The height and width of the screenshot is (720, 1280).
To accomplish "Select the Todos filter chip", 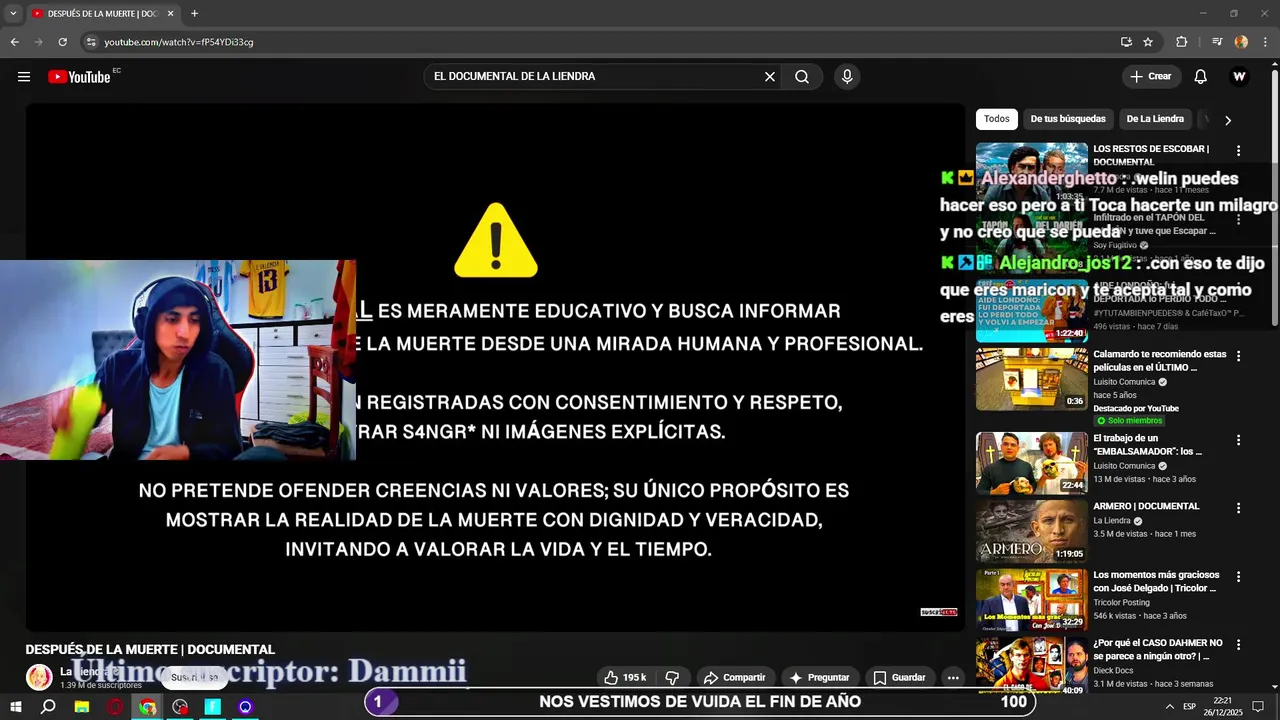I will 997,119.
